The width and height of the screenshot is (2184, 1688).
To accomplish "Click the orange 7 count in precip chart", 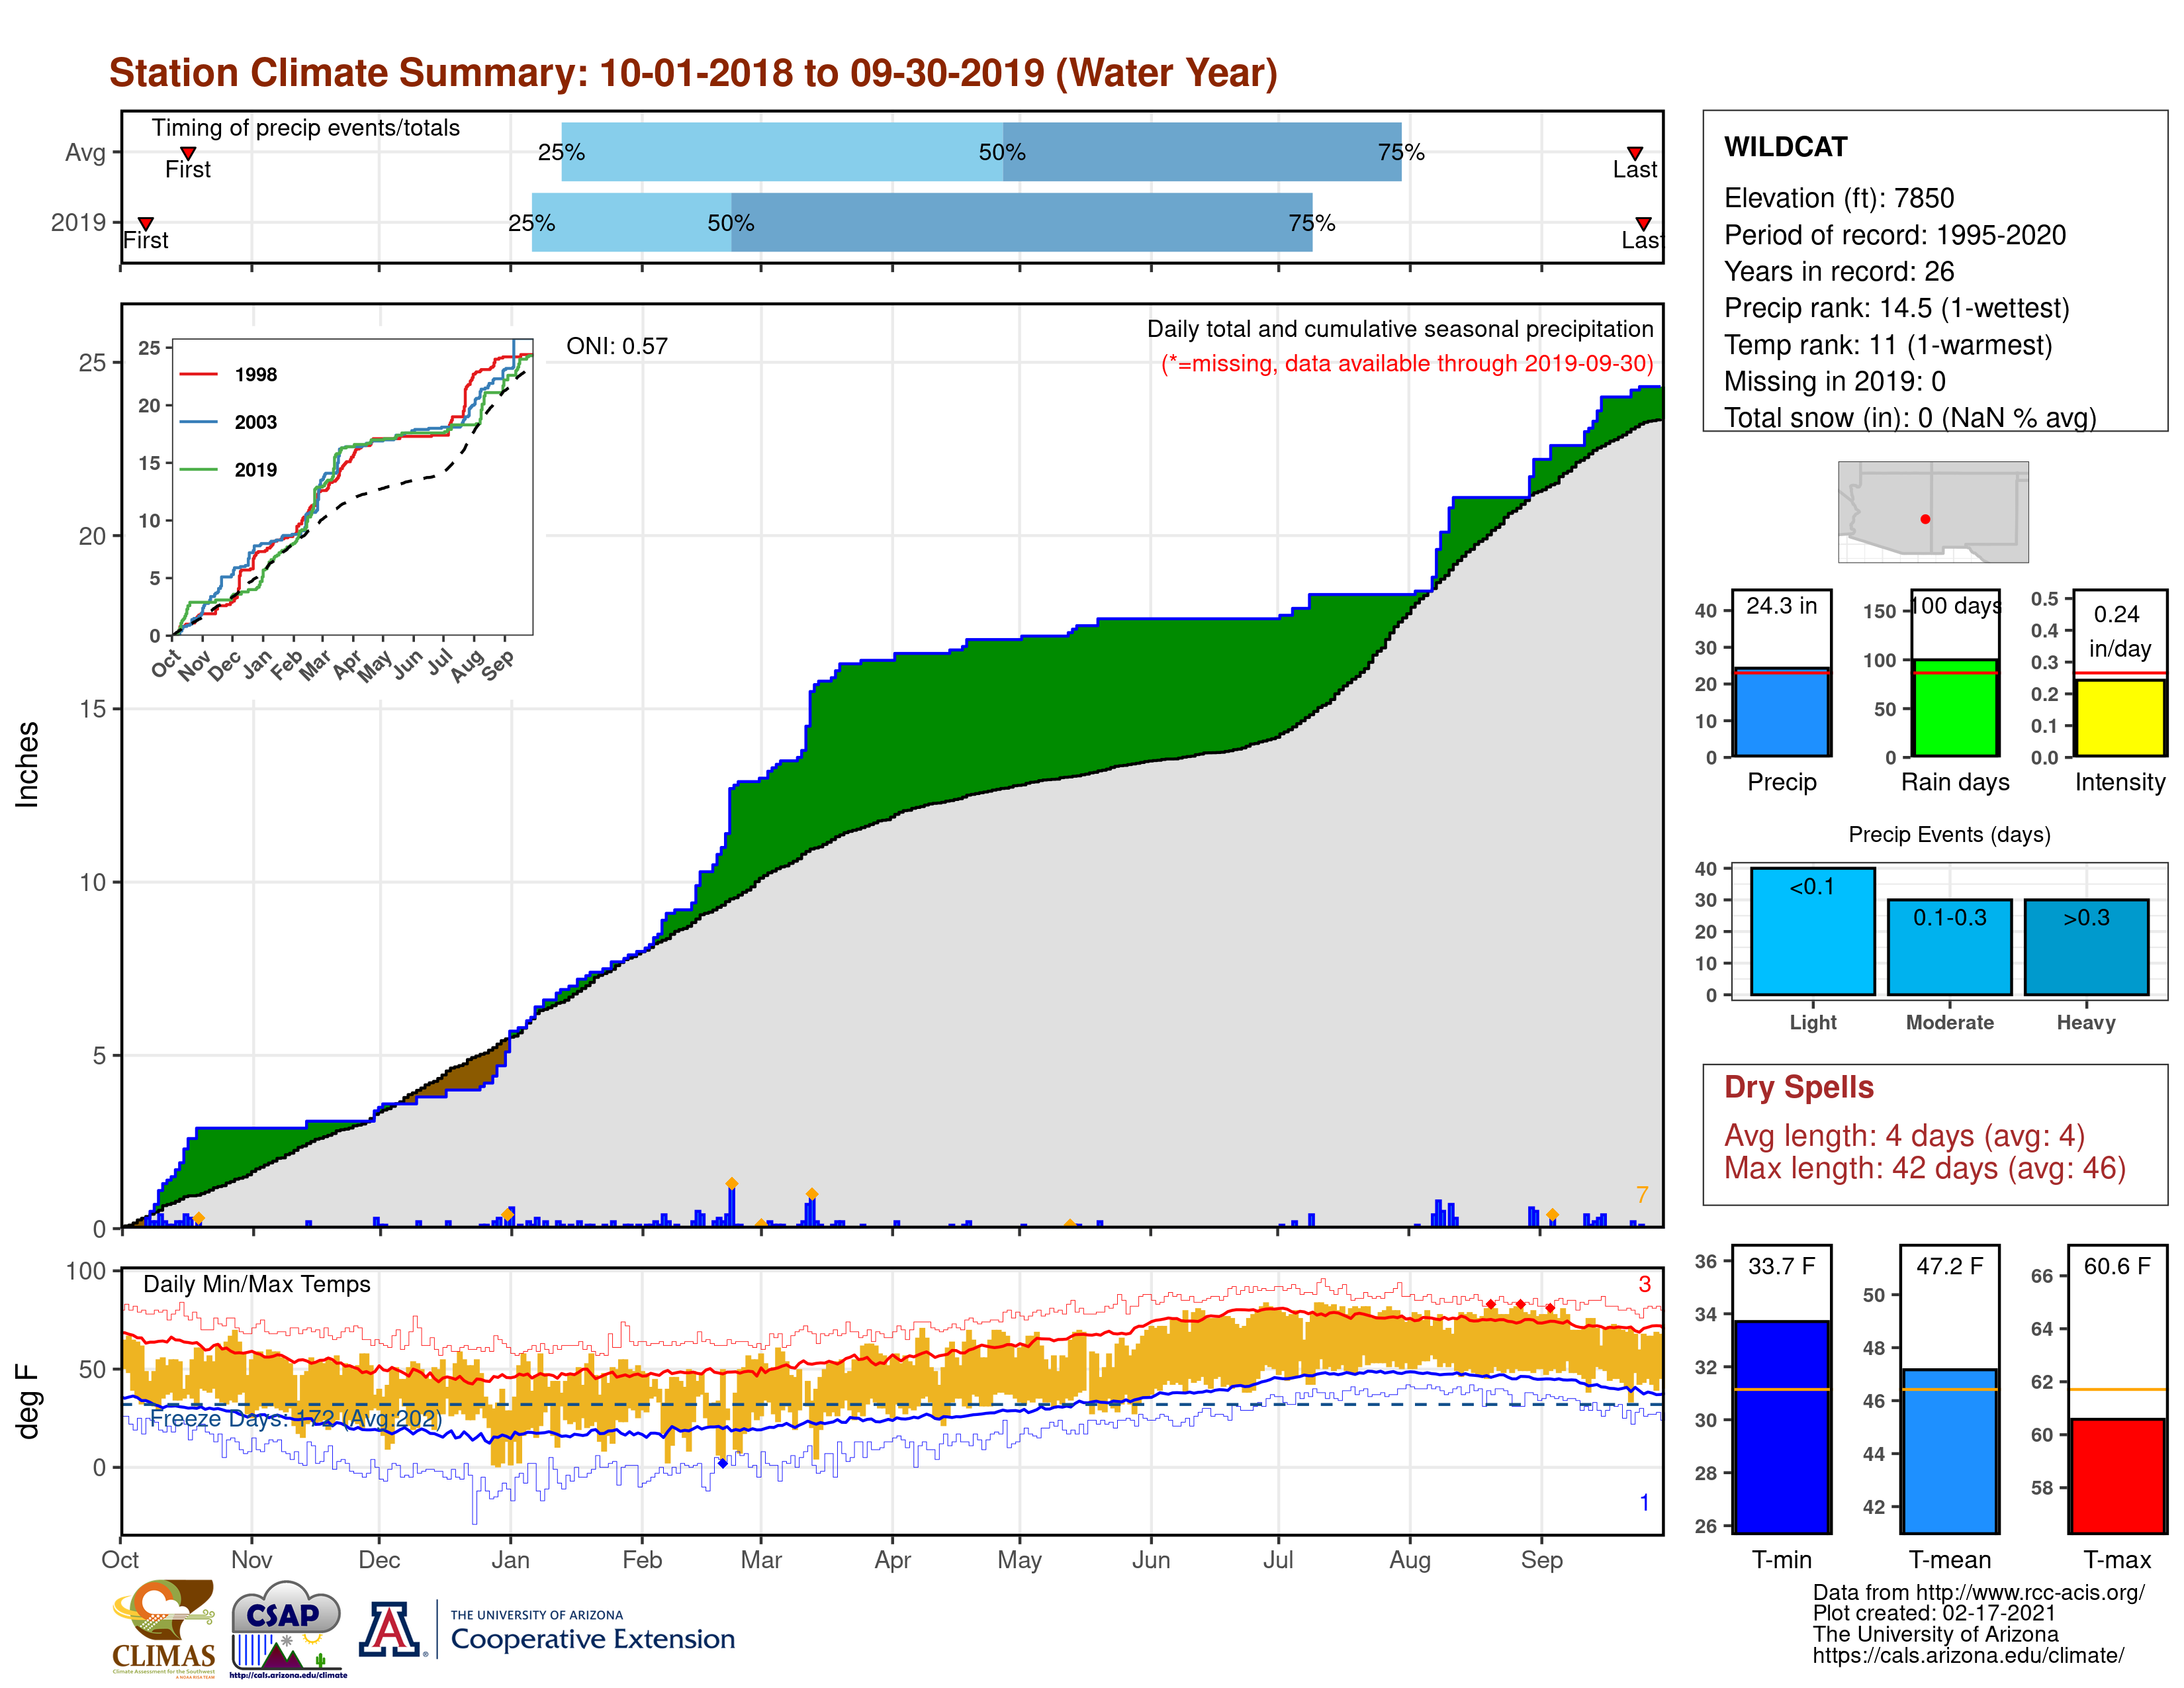I will [x=1642, y=1194].
